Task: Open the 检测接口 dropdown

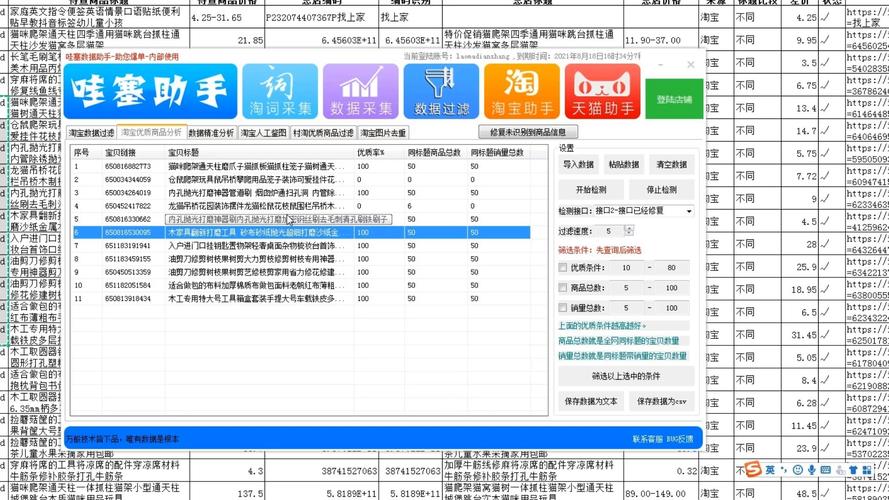Action: (x=644, y=211)
